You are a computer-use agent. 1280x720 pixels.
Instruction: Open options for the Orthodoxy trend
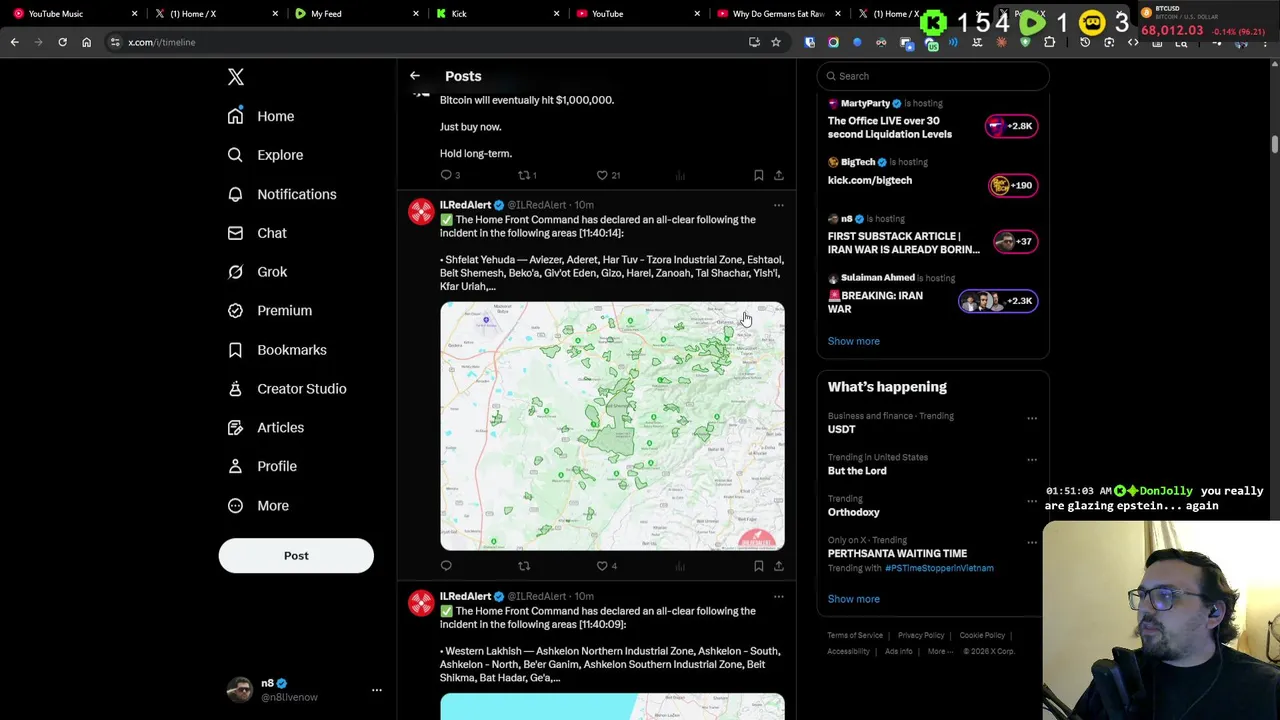pos(1032,501)
